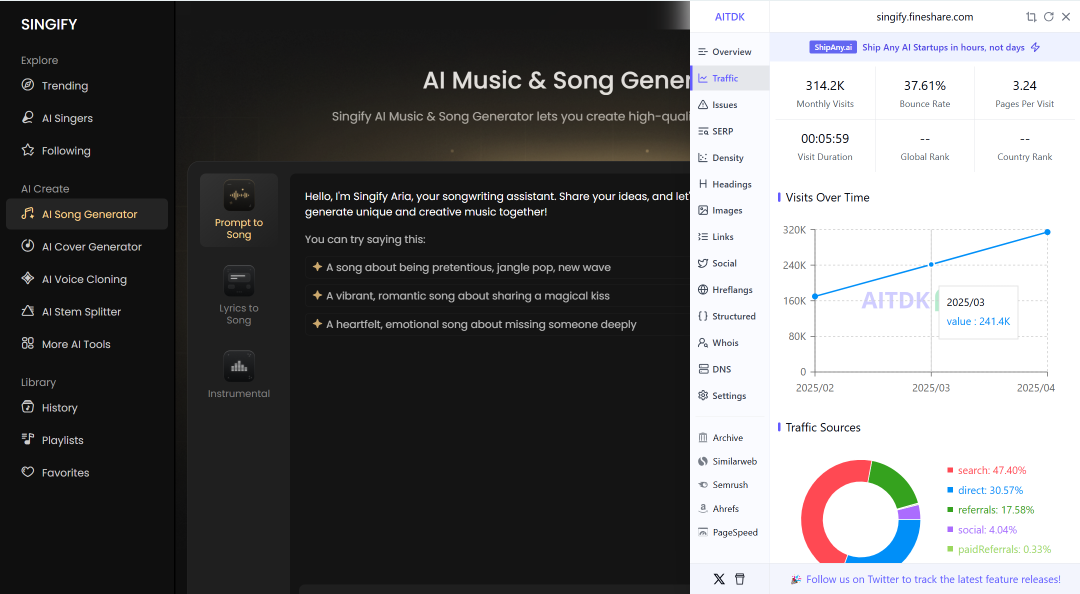The height and width of the screenshot is (594, 1080).
Task: Open Structured tab in AITDK
Action: pyautogui.click(x=729, y=316)
